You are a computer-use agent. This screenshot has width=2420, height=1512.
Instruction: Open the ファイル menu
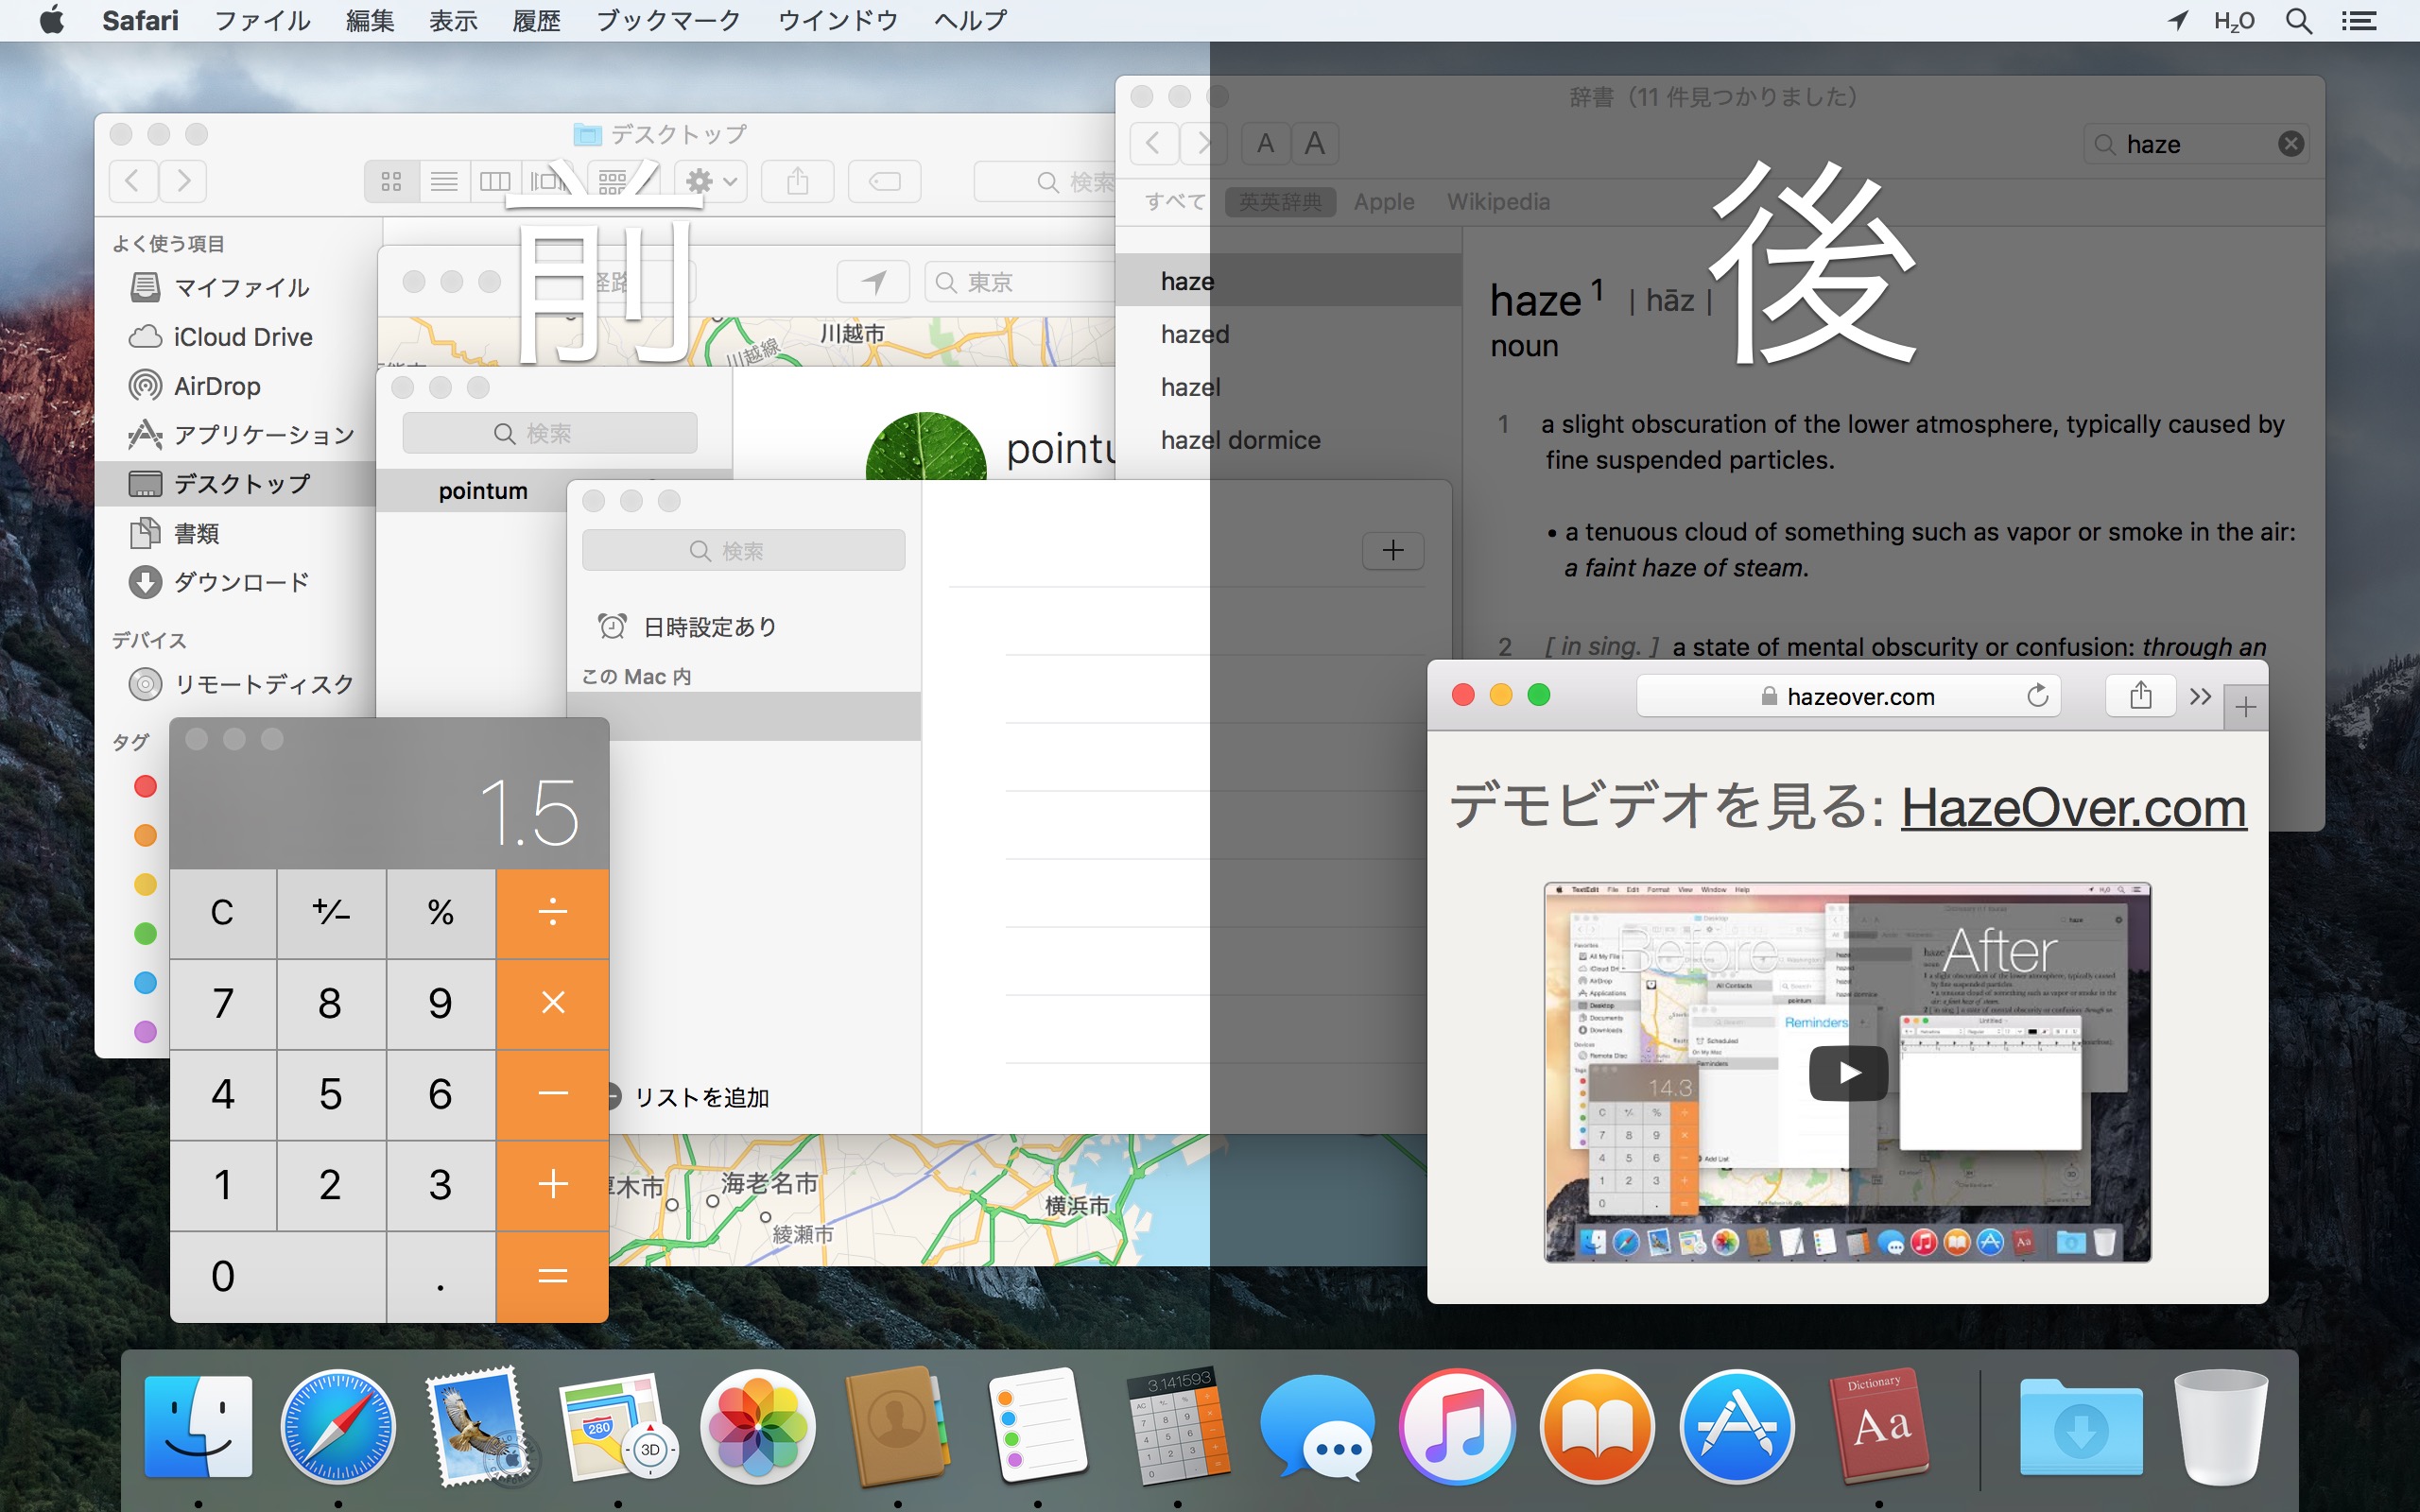coord(262,21)
